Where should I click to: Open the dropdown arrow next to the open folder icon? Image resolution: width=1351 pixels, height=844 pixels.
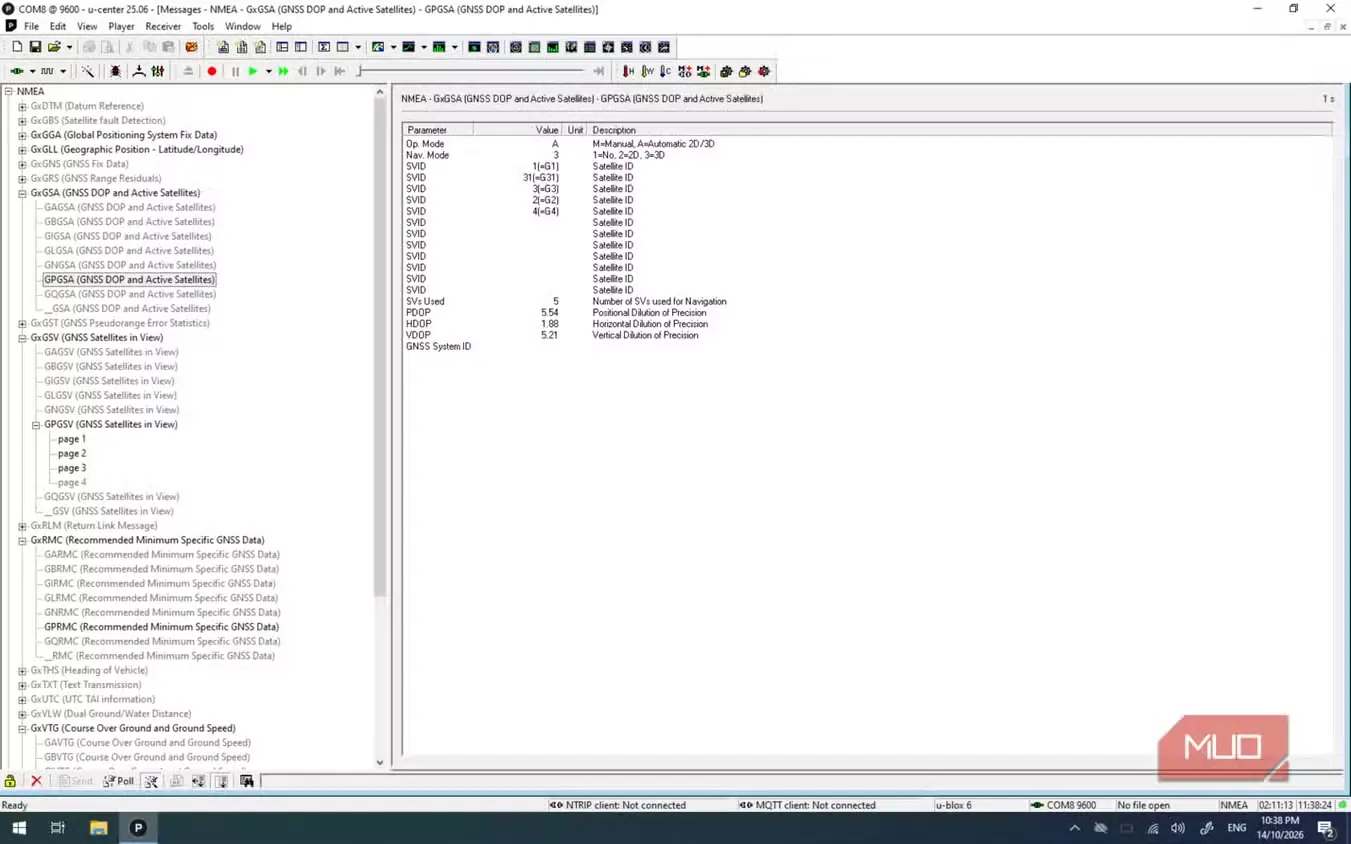coord(69,47)
